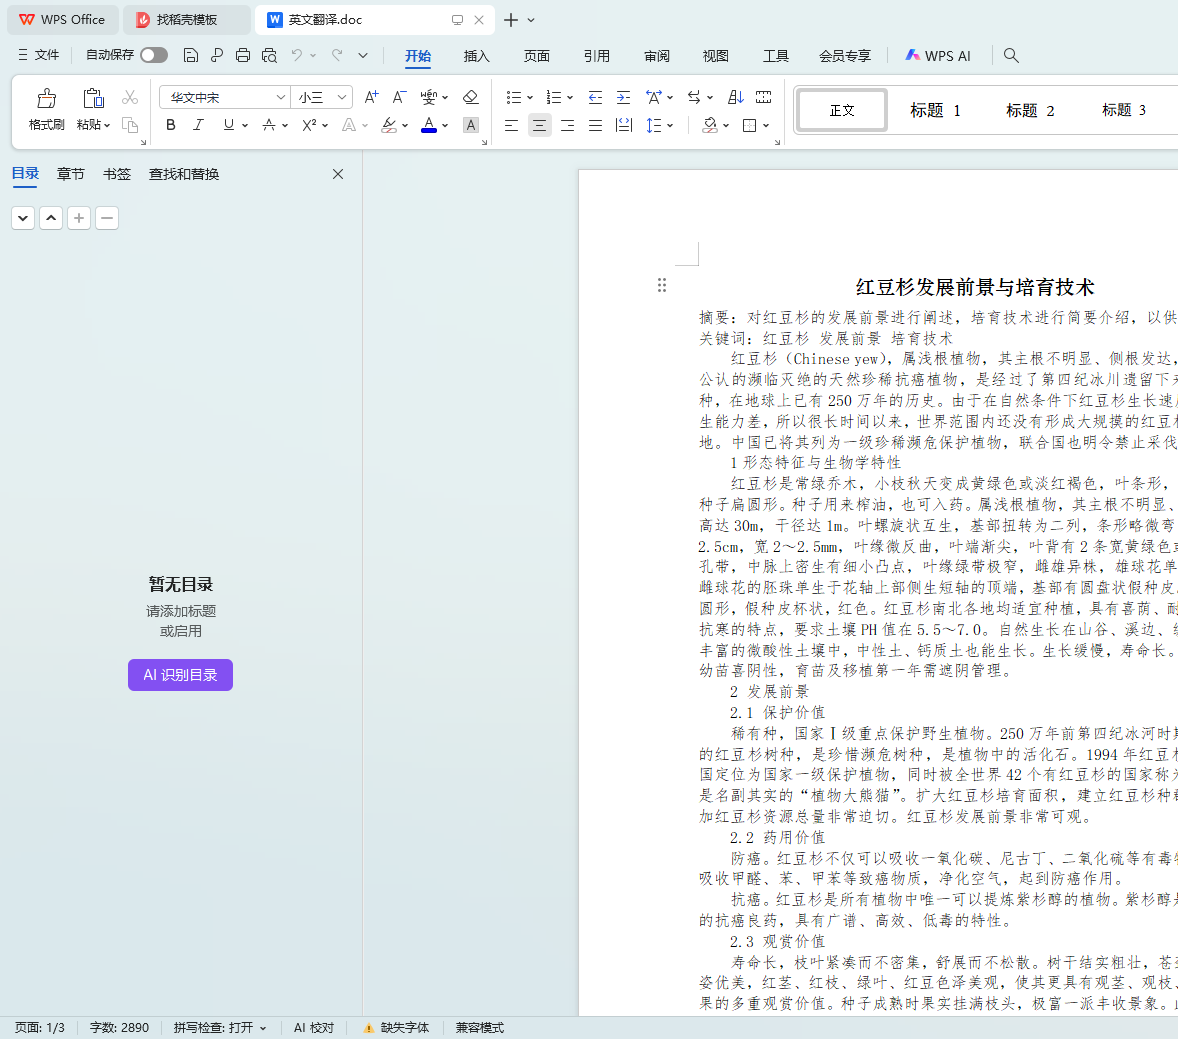The width and height of the screenshot is (1178, 1039).
Task: Click the document title 红豆杉发展前景与培育技术
Action: 975,288
